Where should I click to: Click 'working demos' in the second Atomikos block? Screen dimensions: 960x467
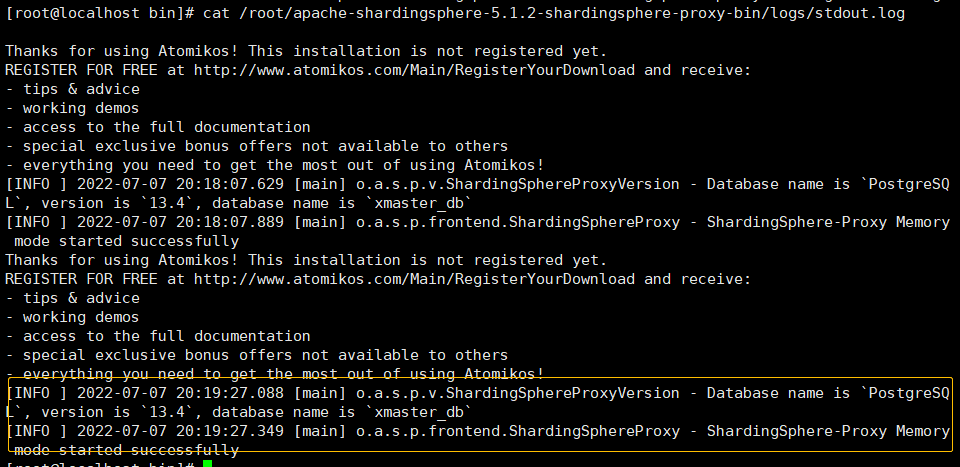coord(80,317)
